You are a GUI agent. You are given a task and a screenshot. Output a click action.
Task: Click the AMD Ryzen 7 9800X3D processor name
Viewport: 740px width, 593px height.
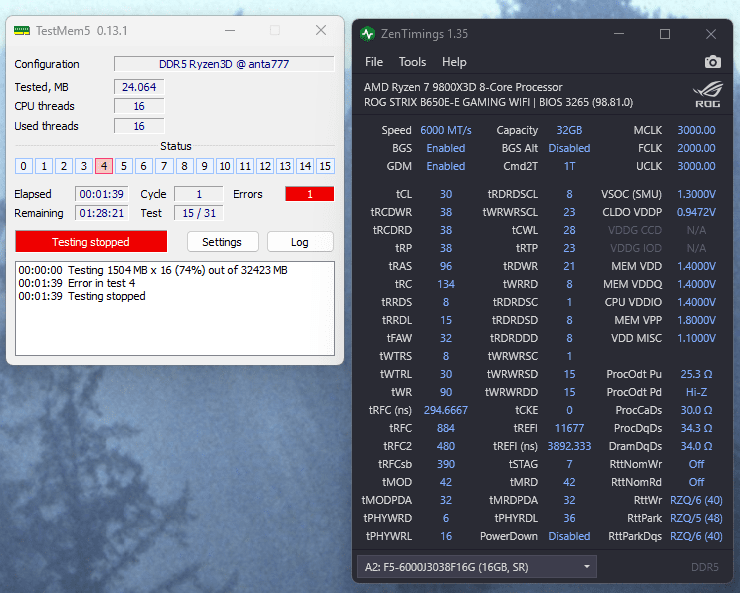(x=463, y=87)
